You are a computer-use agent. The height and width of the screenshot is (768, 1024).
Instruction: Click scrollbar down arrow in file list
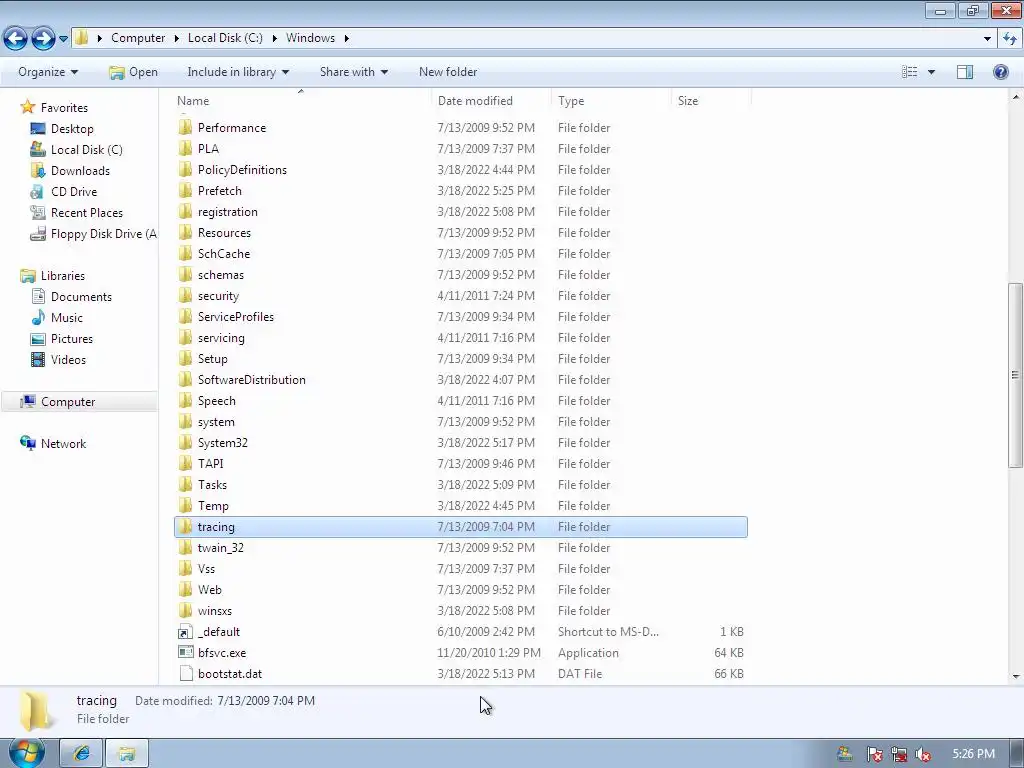pyautogui.click(x=1015, y=677)
